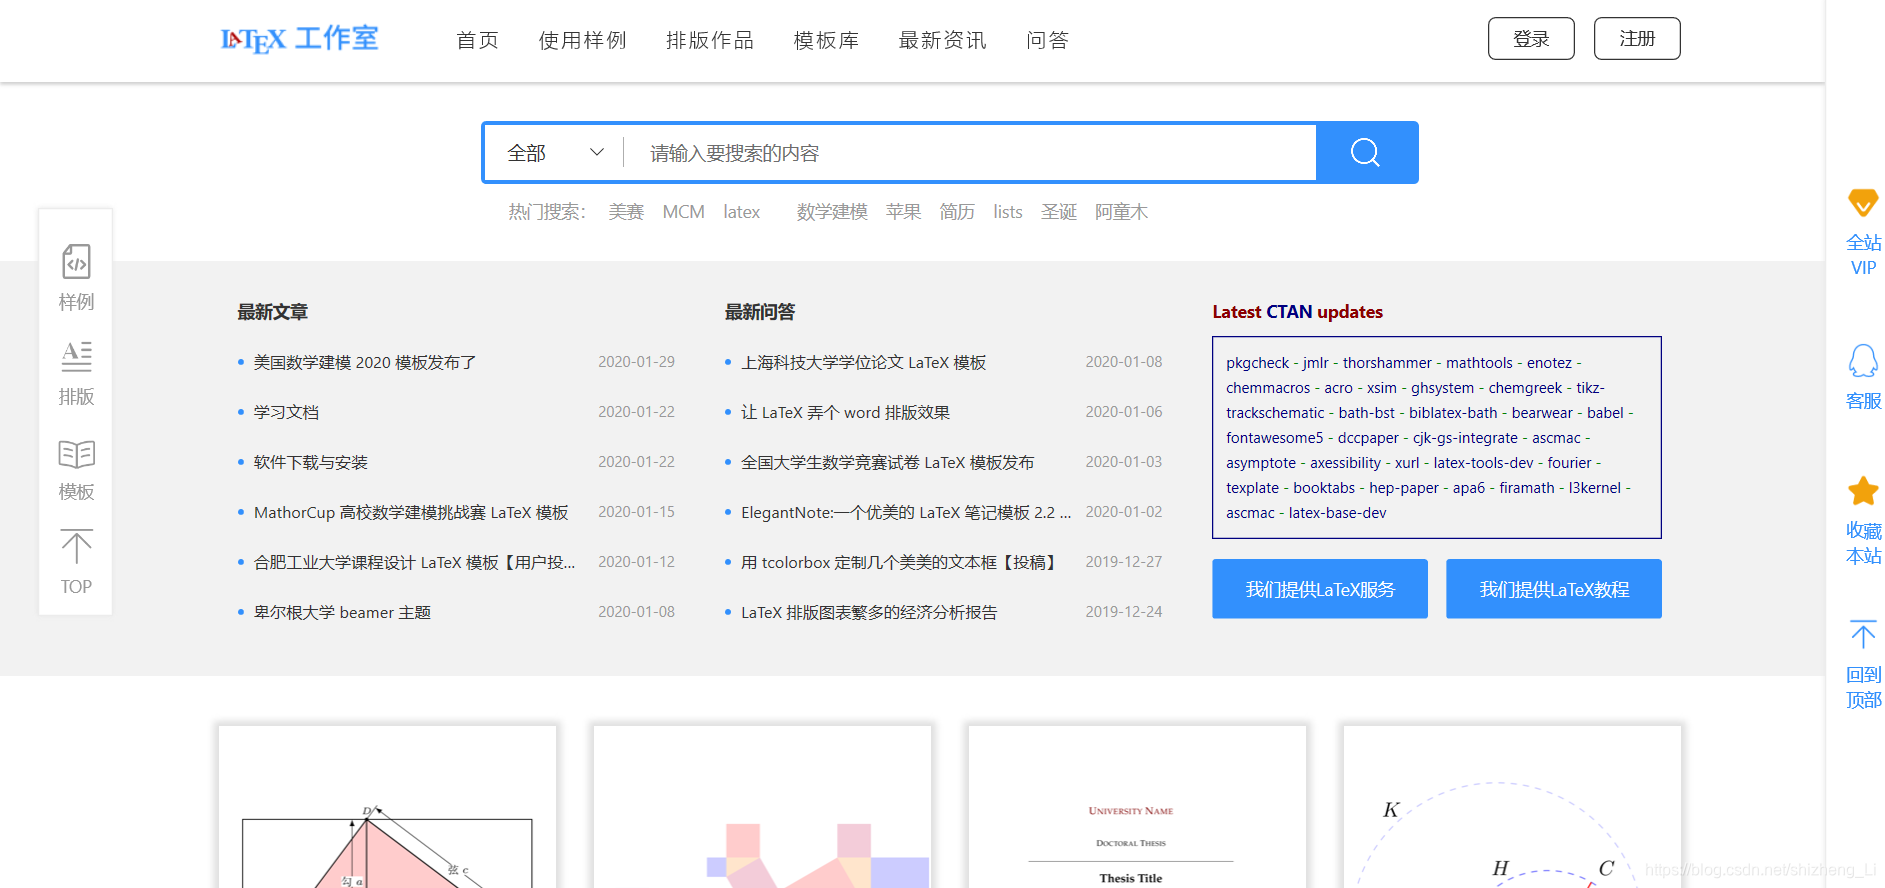Open the 排版作品 nav item
The image size is (1885, 888).
click(710, 40)
